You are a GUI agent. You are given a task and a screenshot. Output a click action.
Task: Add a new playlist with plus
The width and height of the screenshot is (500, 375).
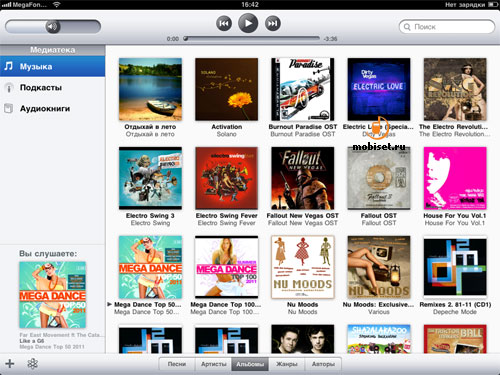click(x=10, y=363)
